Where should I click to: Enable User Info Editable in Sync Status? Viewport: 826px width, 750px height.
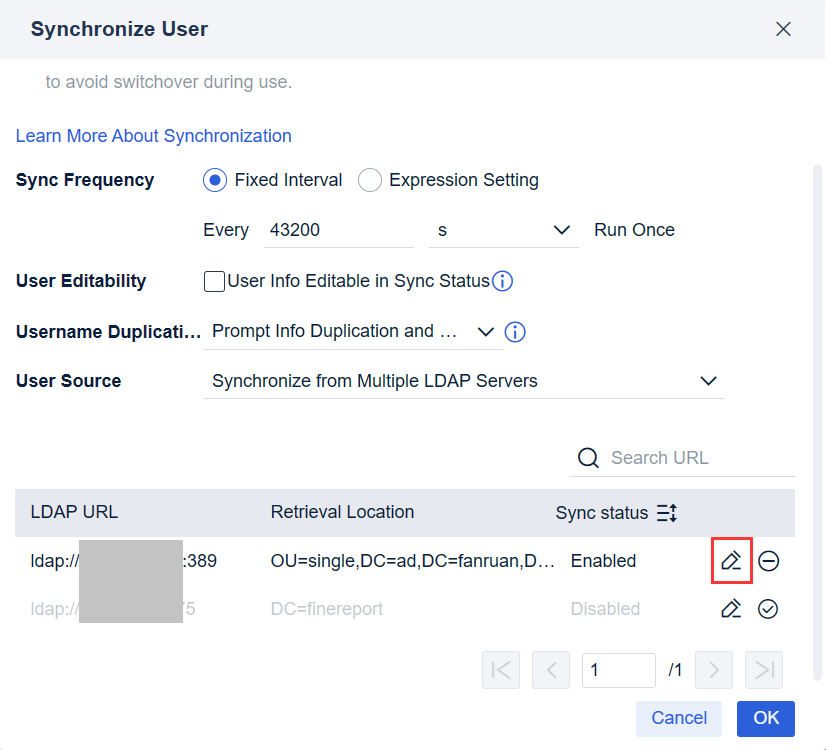click(214, 281)
